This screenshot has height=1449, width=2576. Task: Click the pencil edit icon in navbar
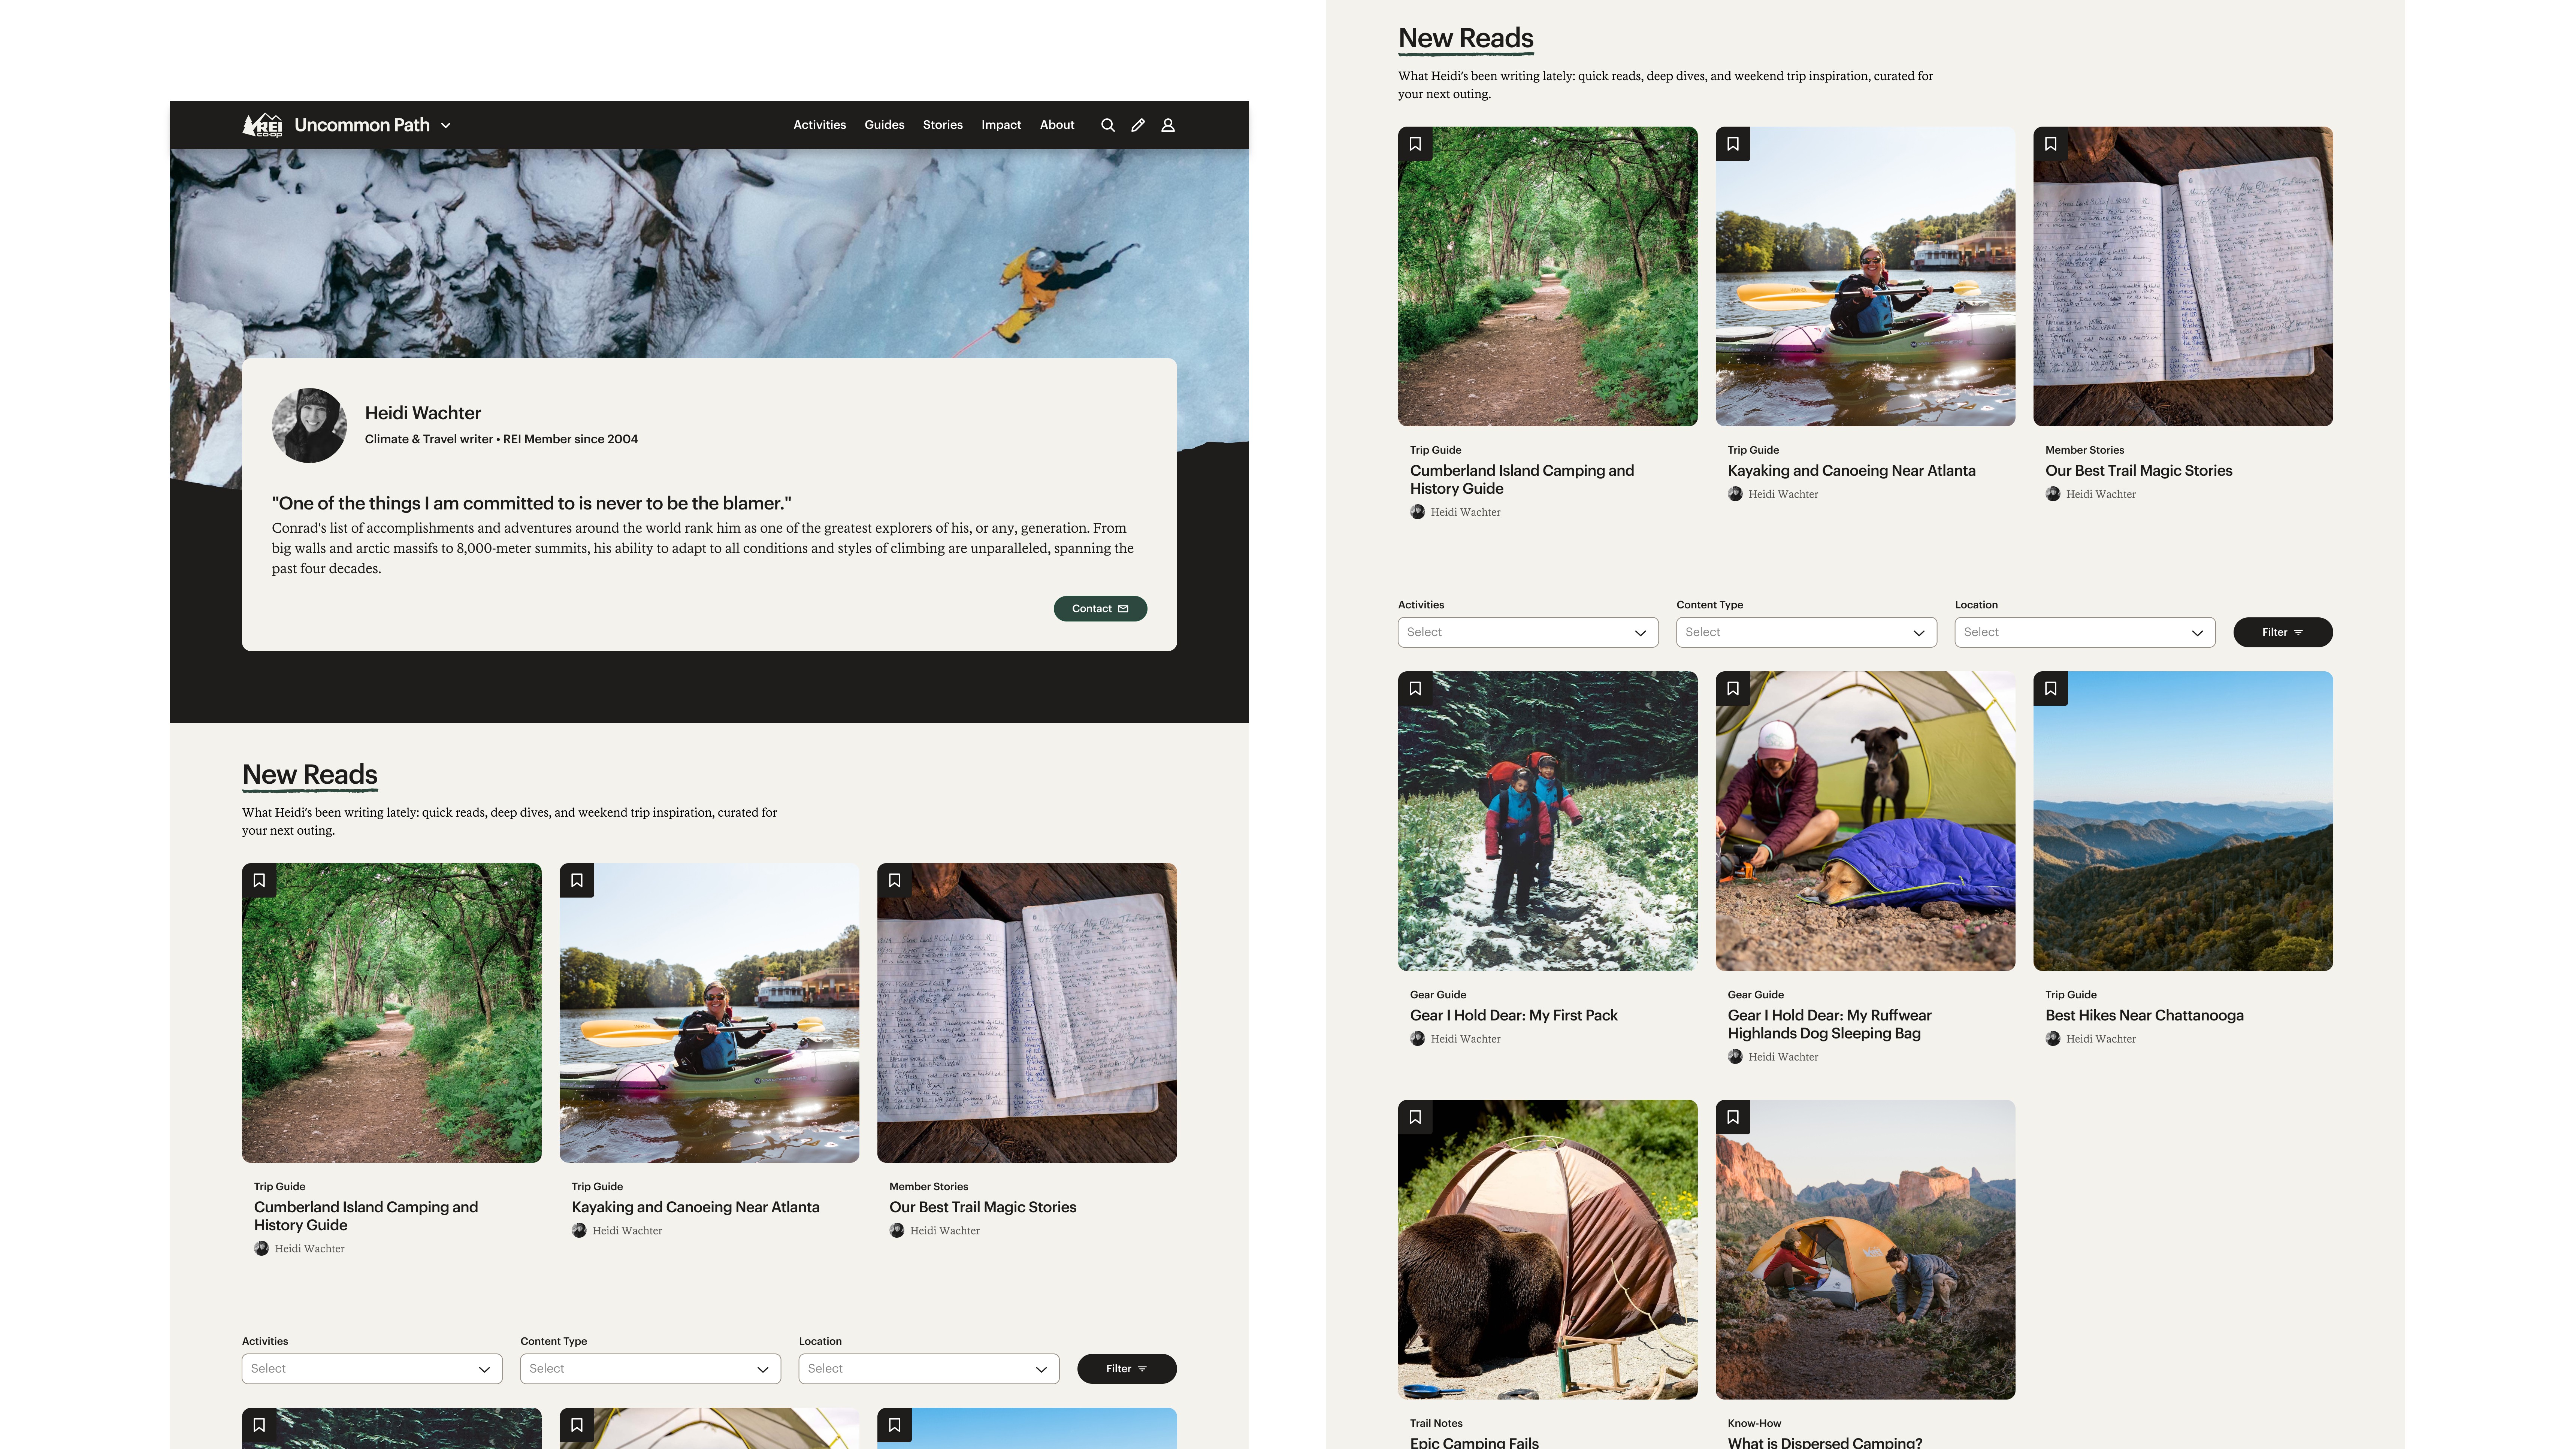(x=1137, y=125)
